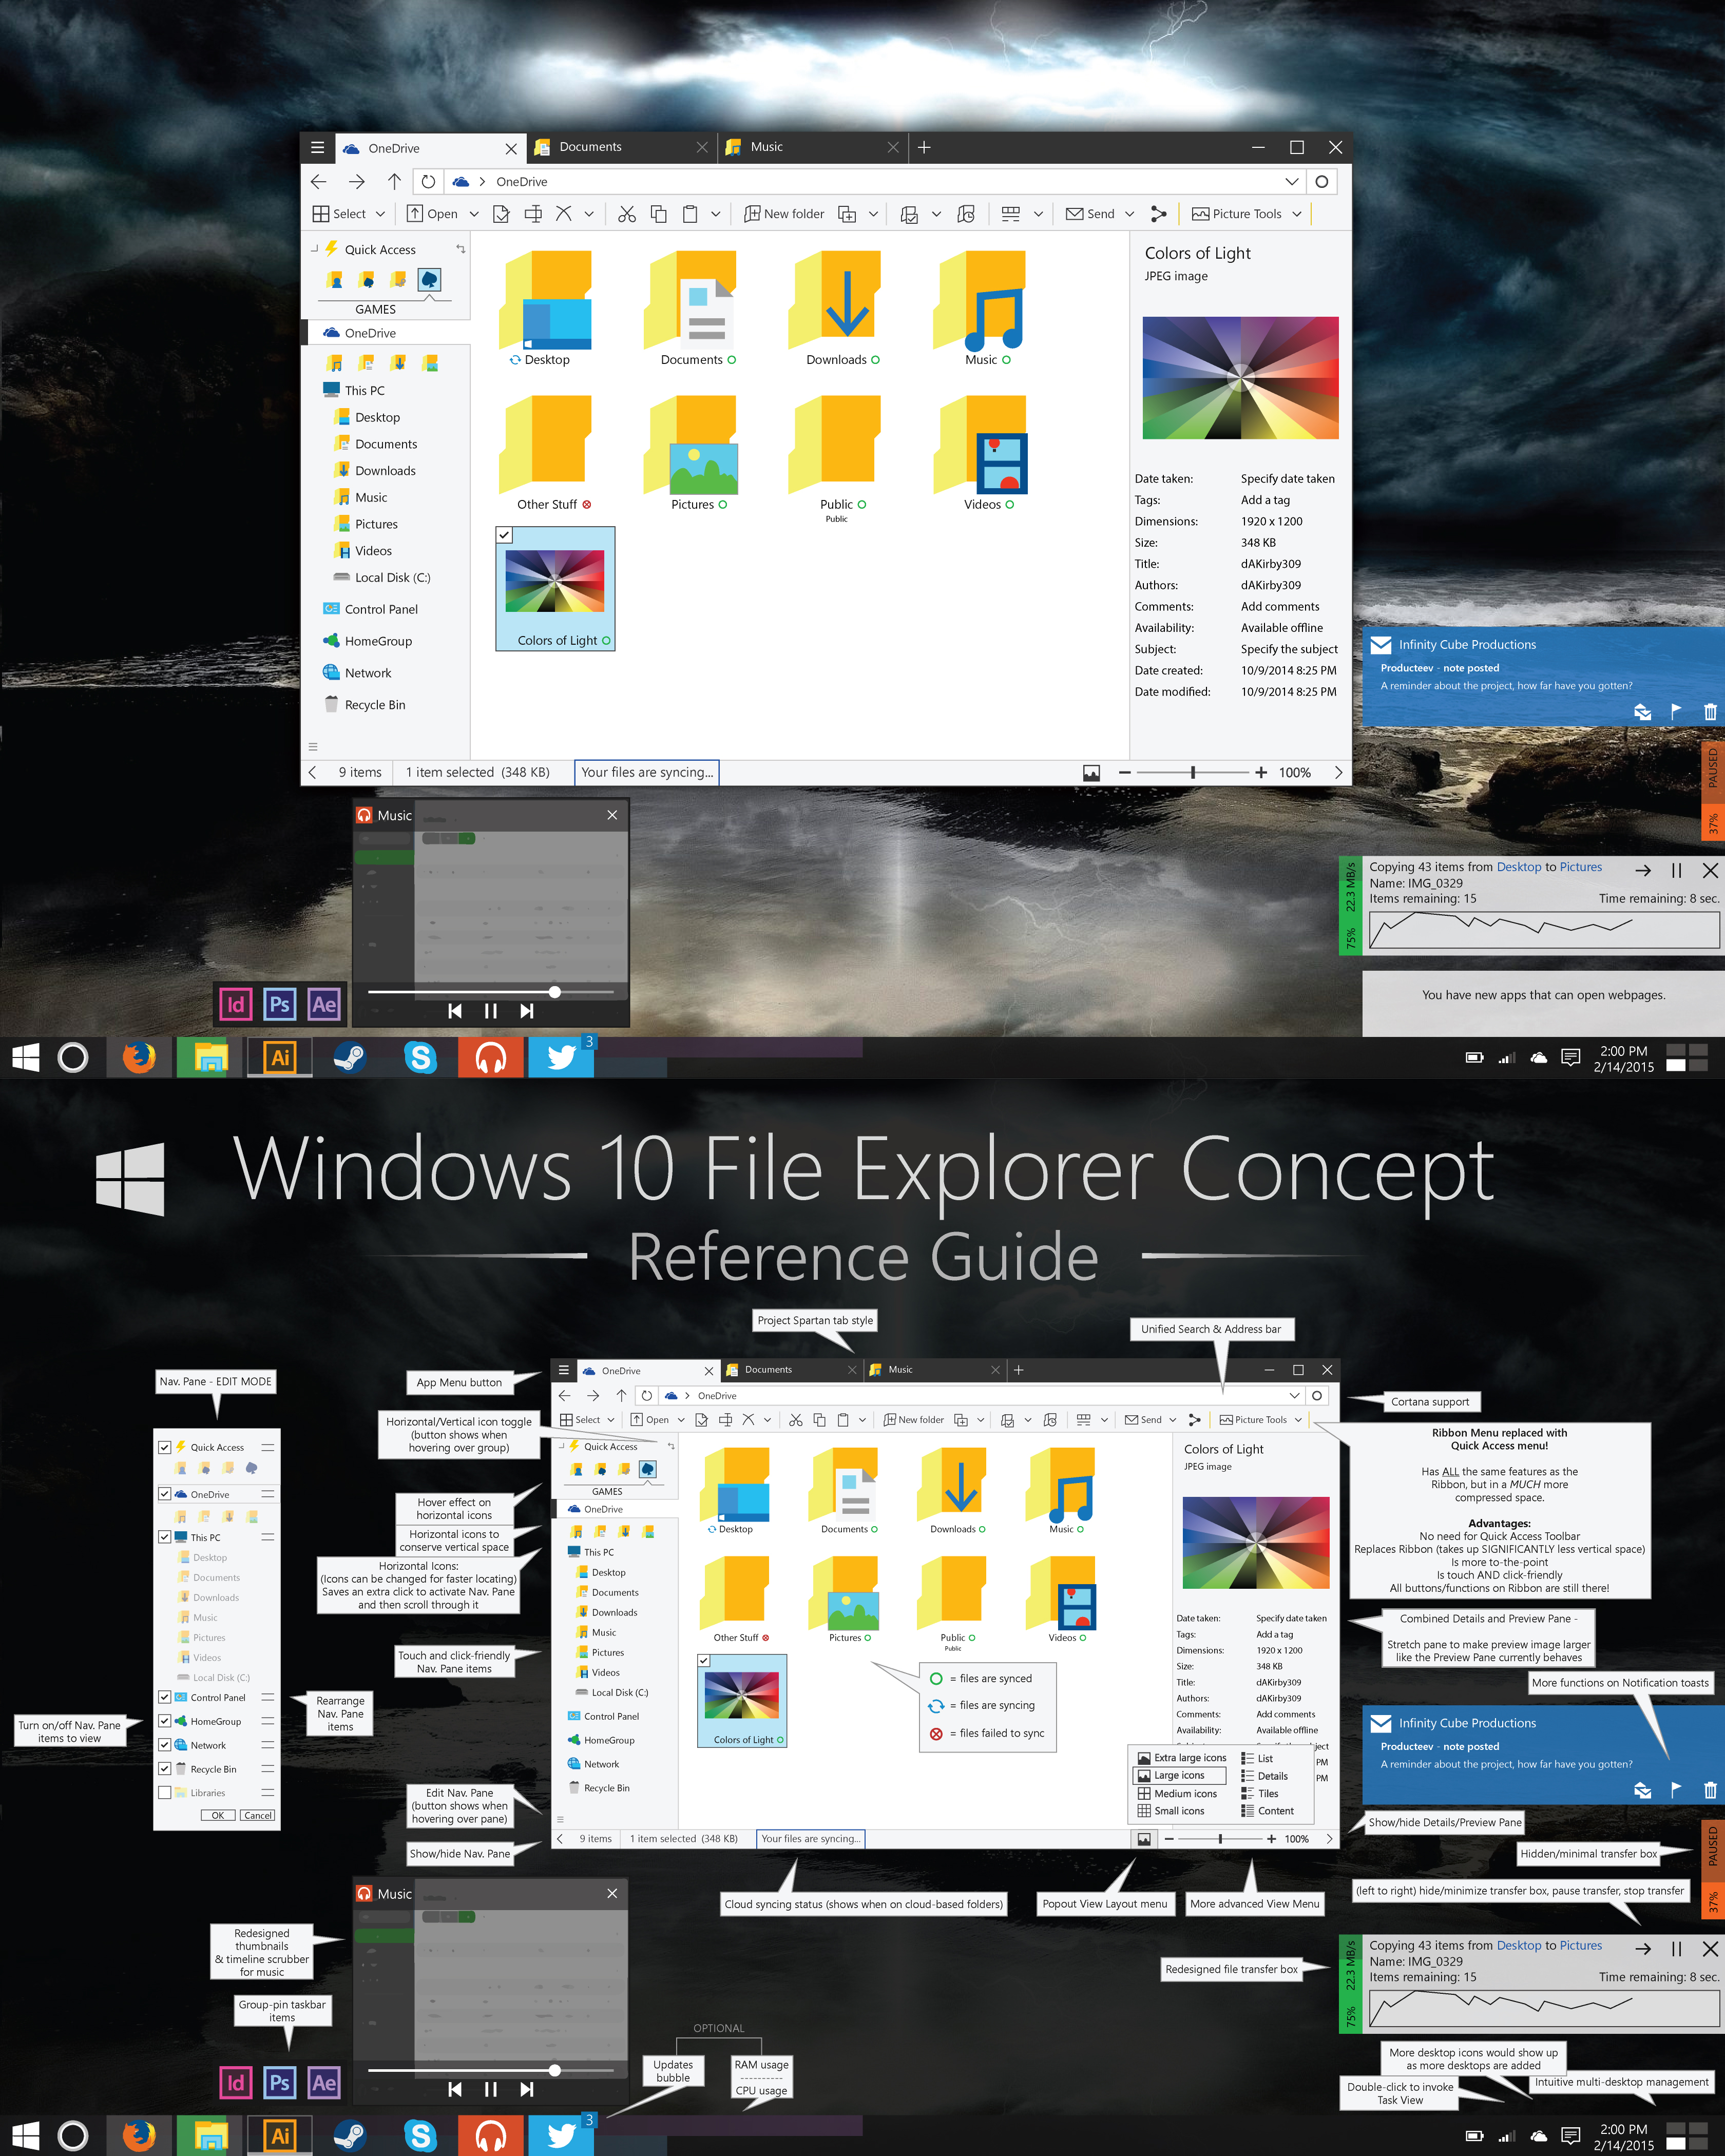Expand the Select dropdown arrow in the upper toolbar

380,214
